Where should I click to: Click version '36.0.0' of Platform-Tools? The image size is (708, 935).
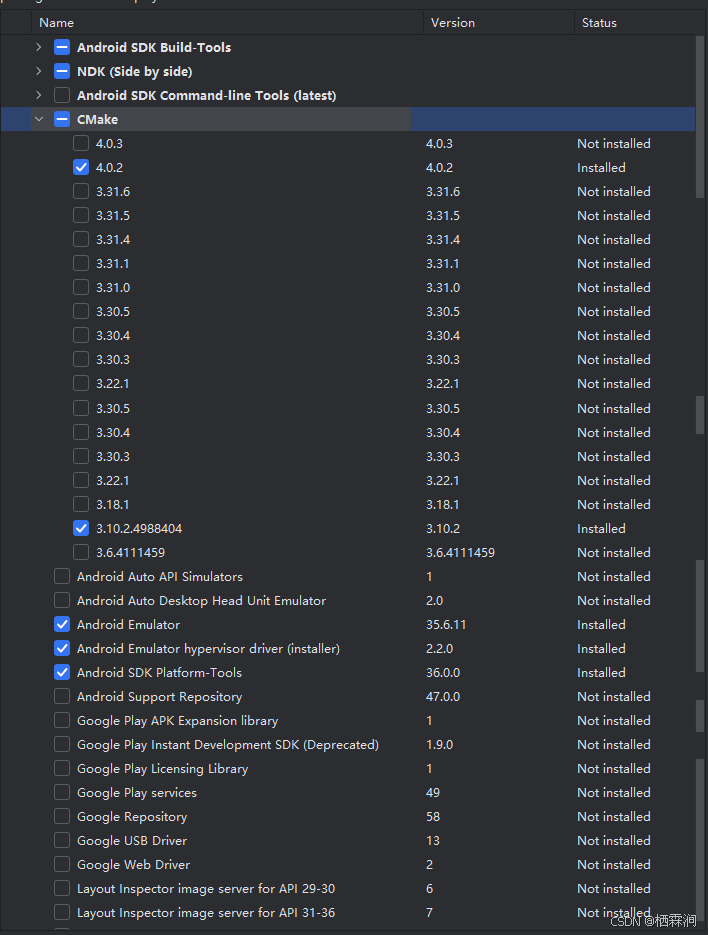click(443, 673)
